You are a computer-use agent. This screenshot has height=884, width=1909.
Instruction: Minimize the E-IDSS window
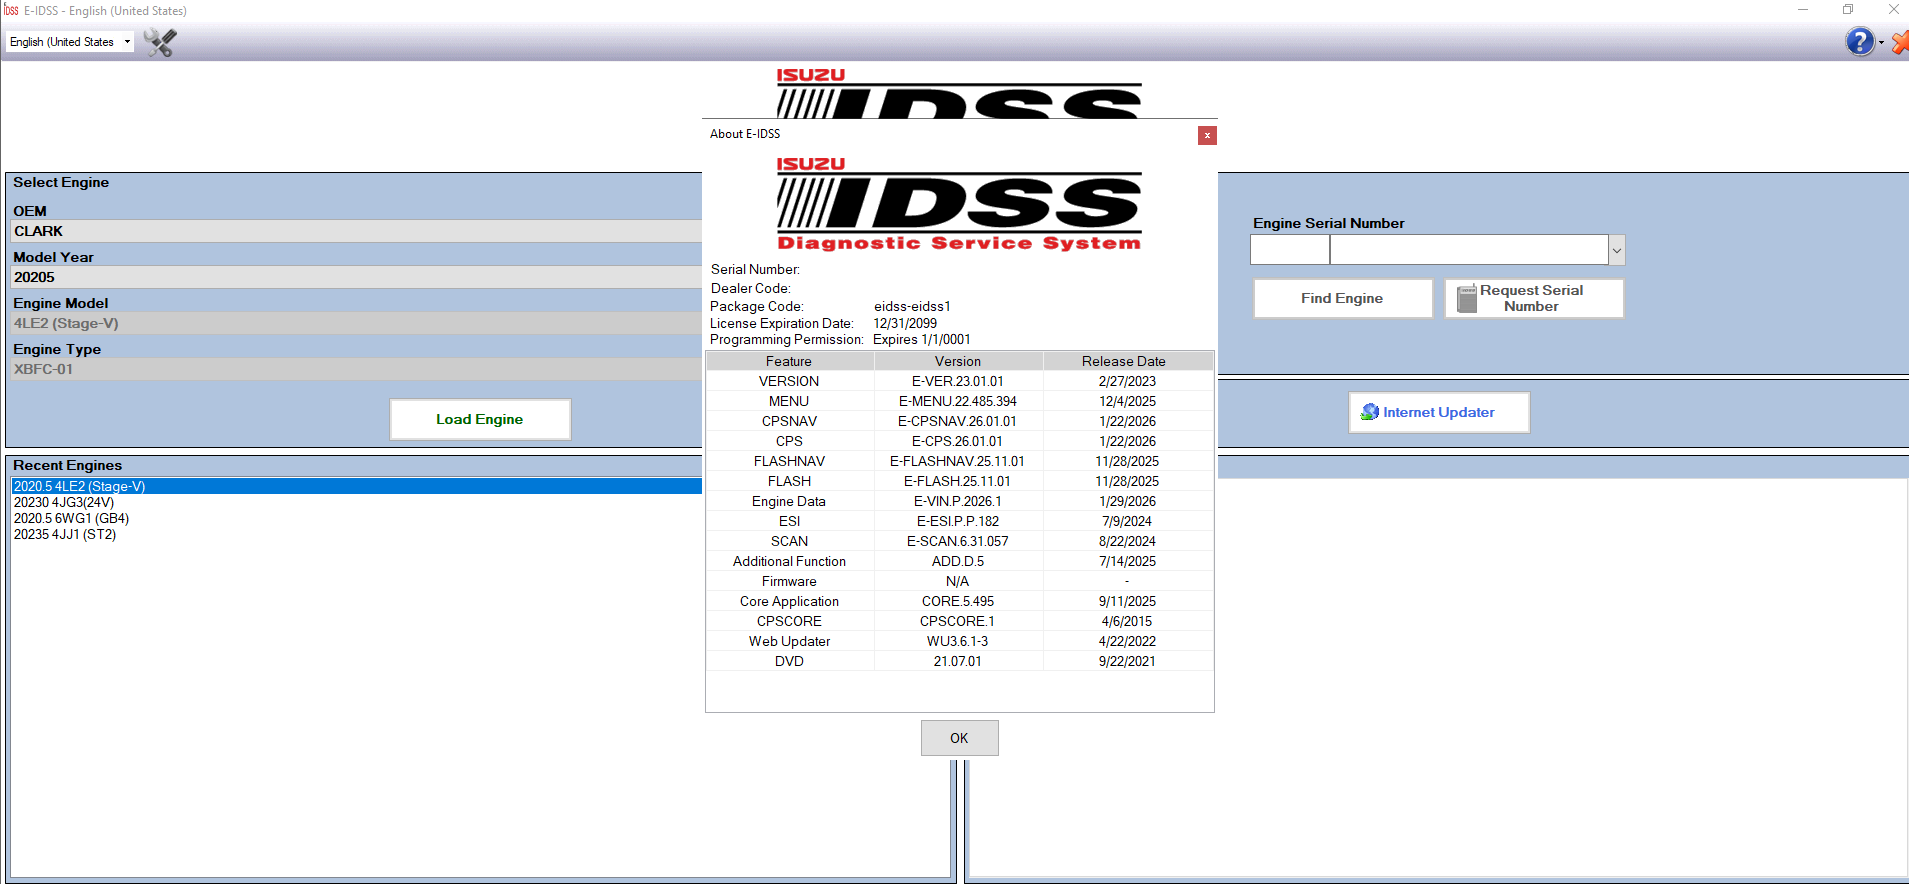coord(1803,10)
